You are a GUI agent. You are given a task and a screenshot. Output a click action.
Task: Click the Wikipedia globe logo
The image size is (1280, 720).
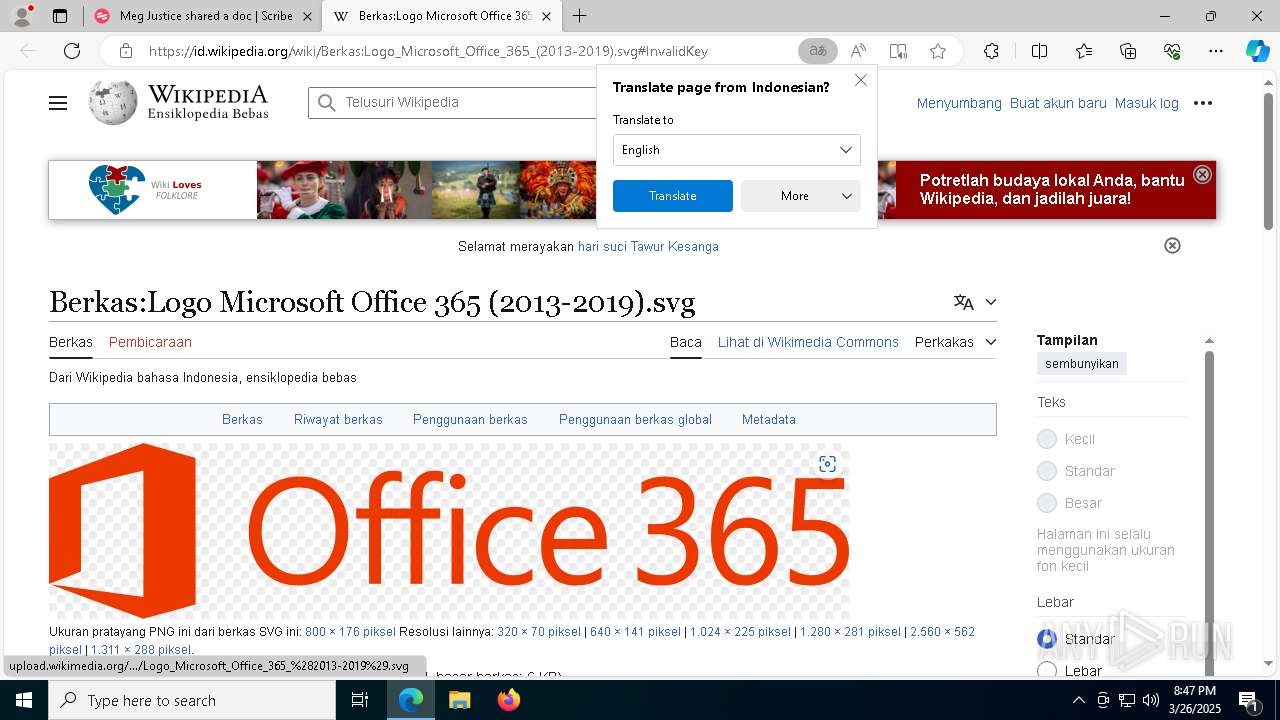point(112,102)
